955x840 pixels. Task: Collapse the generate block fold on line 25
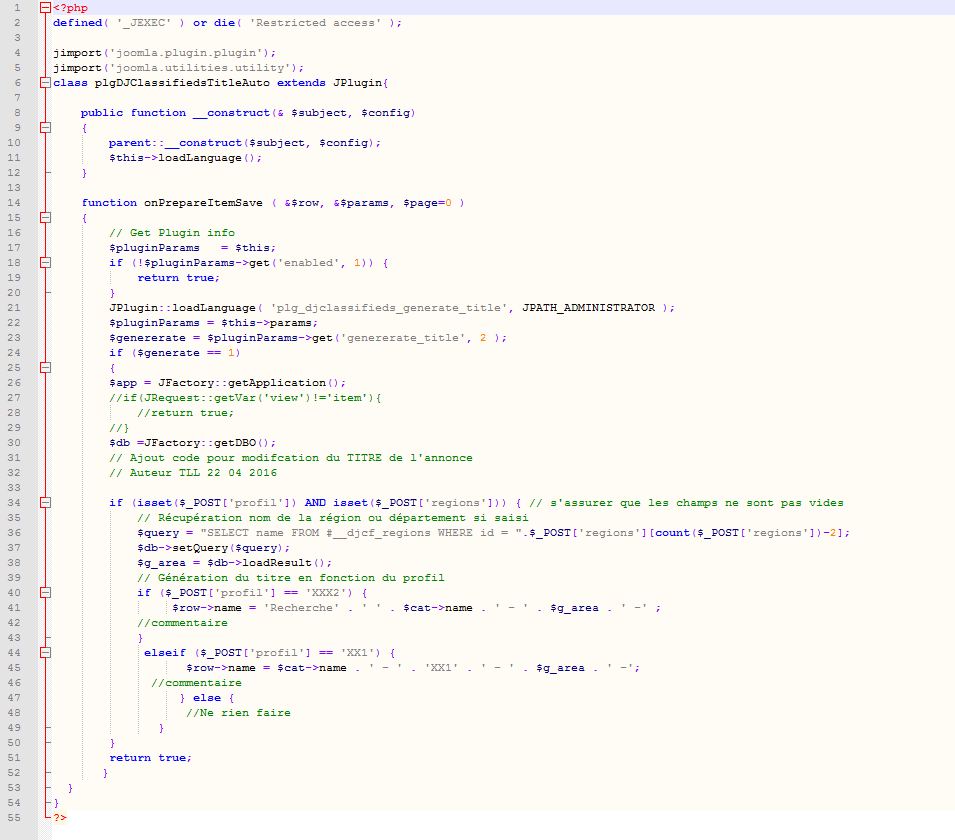pyautogui.click(x=45, y=368)
